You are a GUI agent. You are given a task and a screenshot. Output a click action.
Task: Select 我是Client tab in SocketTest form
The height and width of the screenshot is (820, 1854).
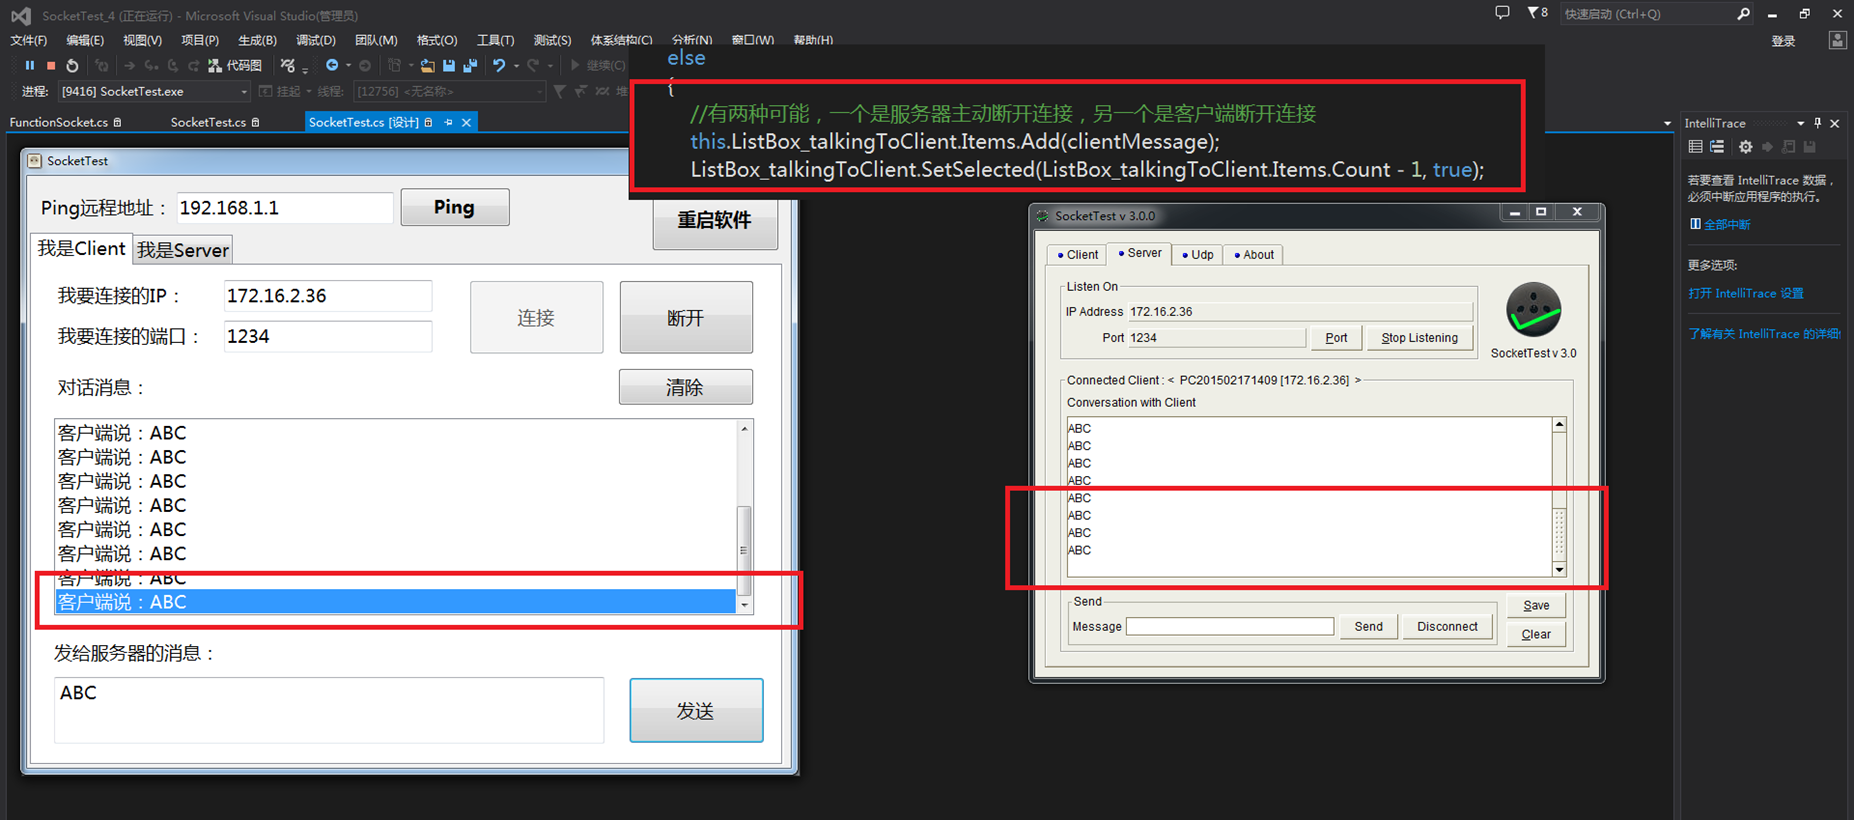82,248
